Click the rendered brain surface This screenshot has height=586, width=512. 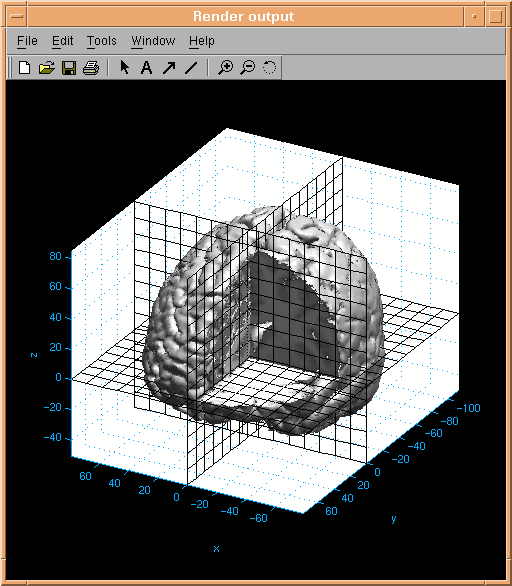click(x=263, y=321)
